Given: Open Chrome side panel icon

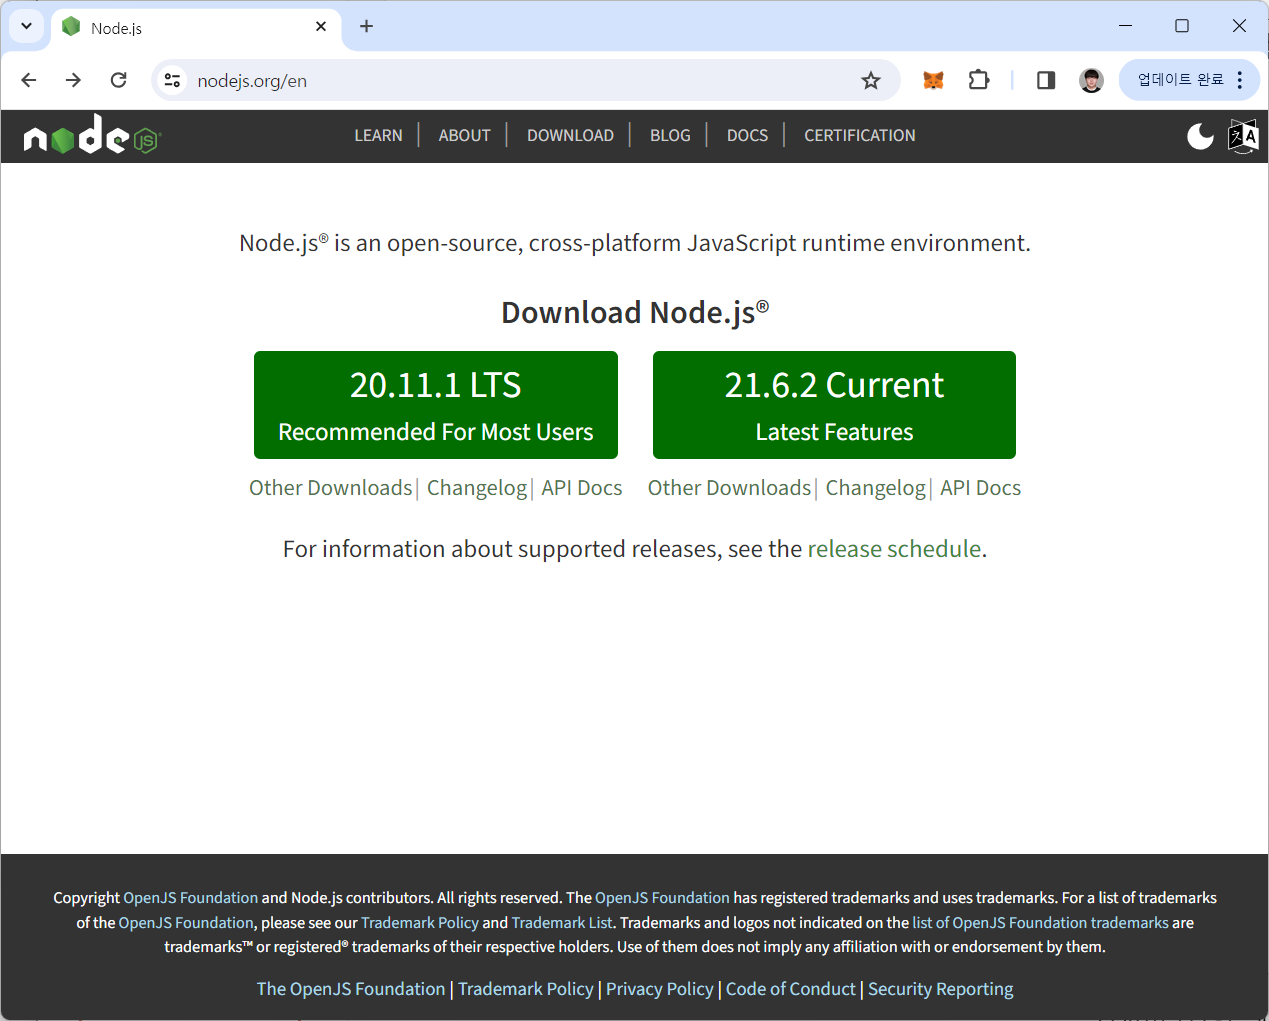Looking at the screenshot, I should click(1046, 80).
